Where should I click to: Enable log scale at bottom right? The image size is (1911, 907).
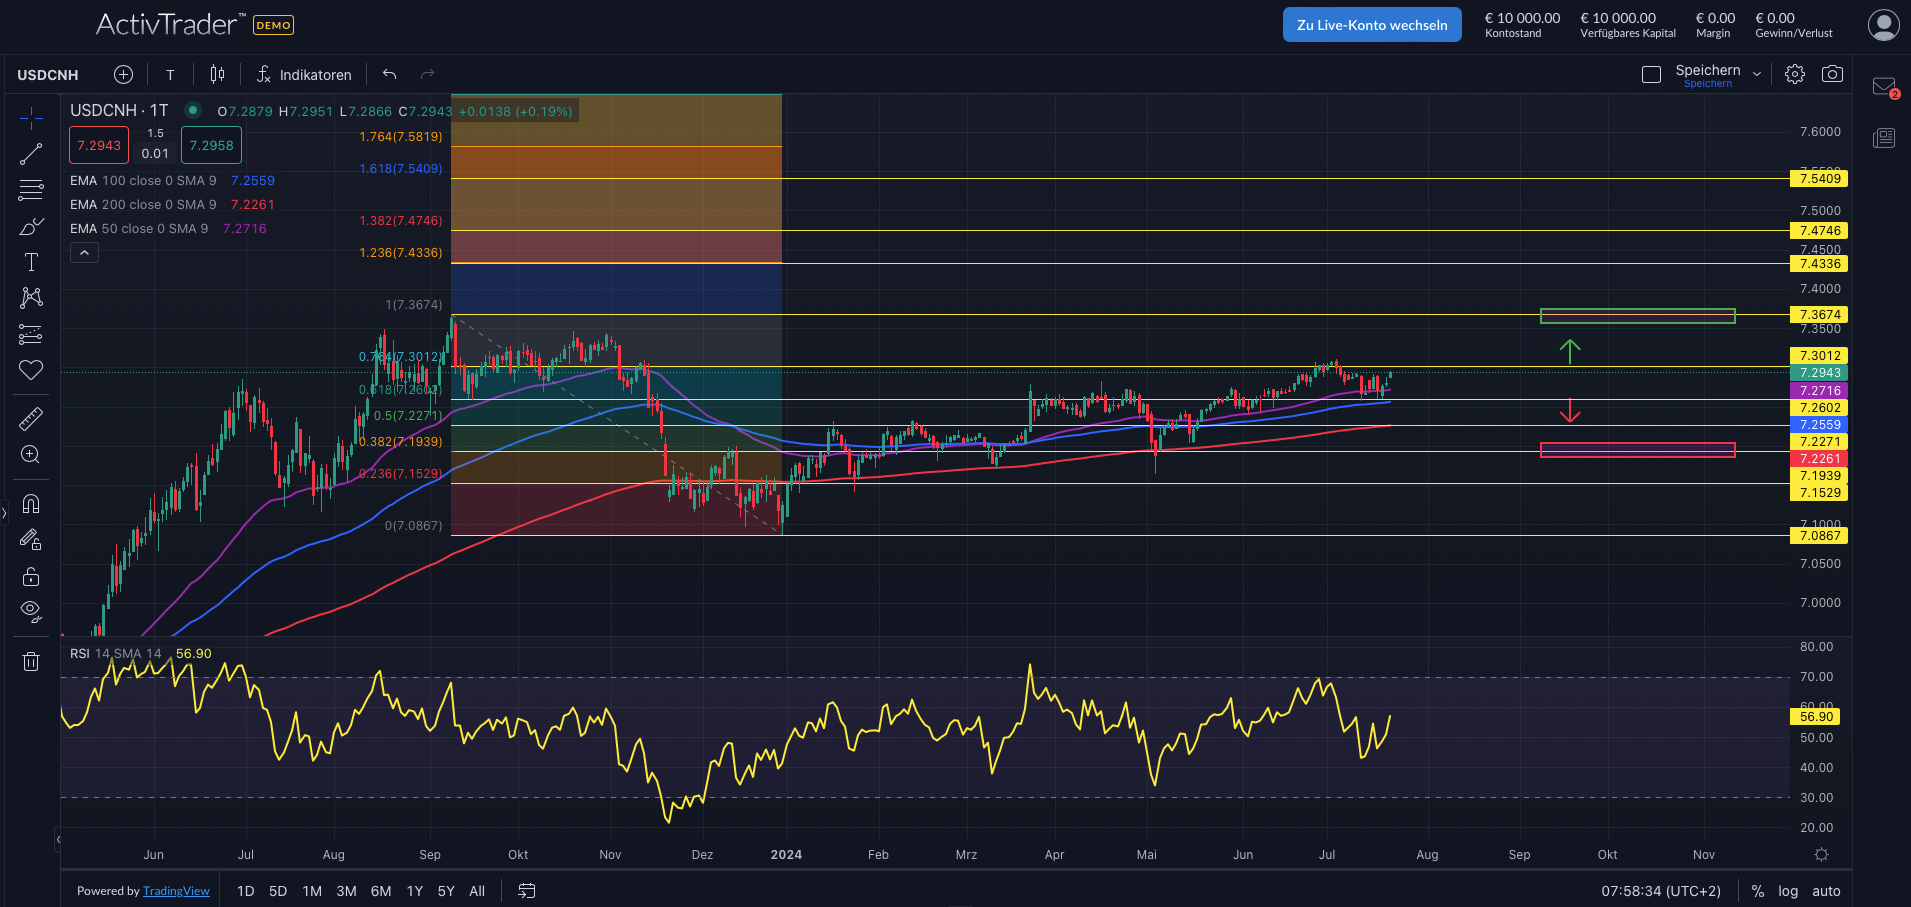[x=1788, y=890]
